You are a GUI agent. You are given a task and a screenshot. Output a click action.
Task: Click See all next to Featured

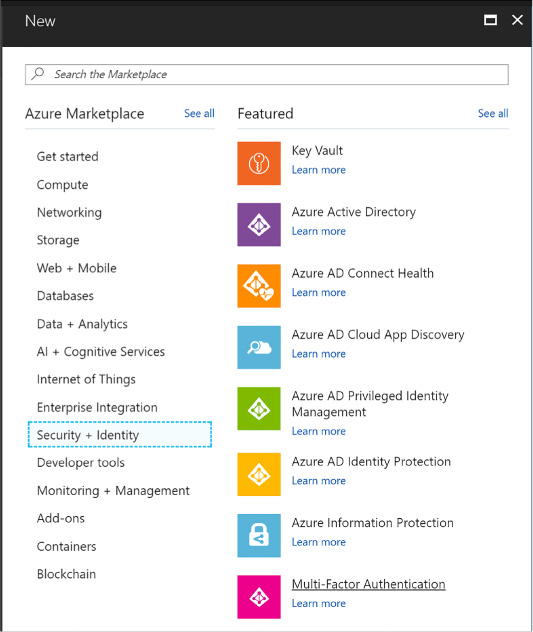pyautogui.click(x=493, y=113)
